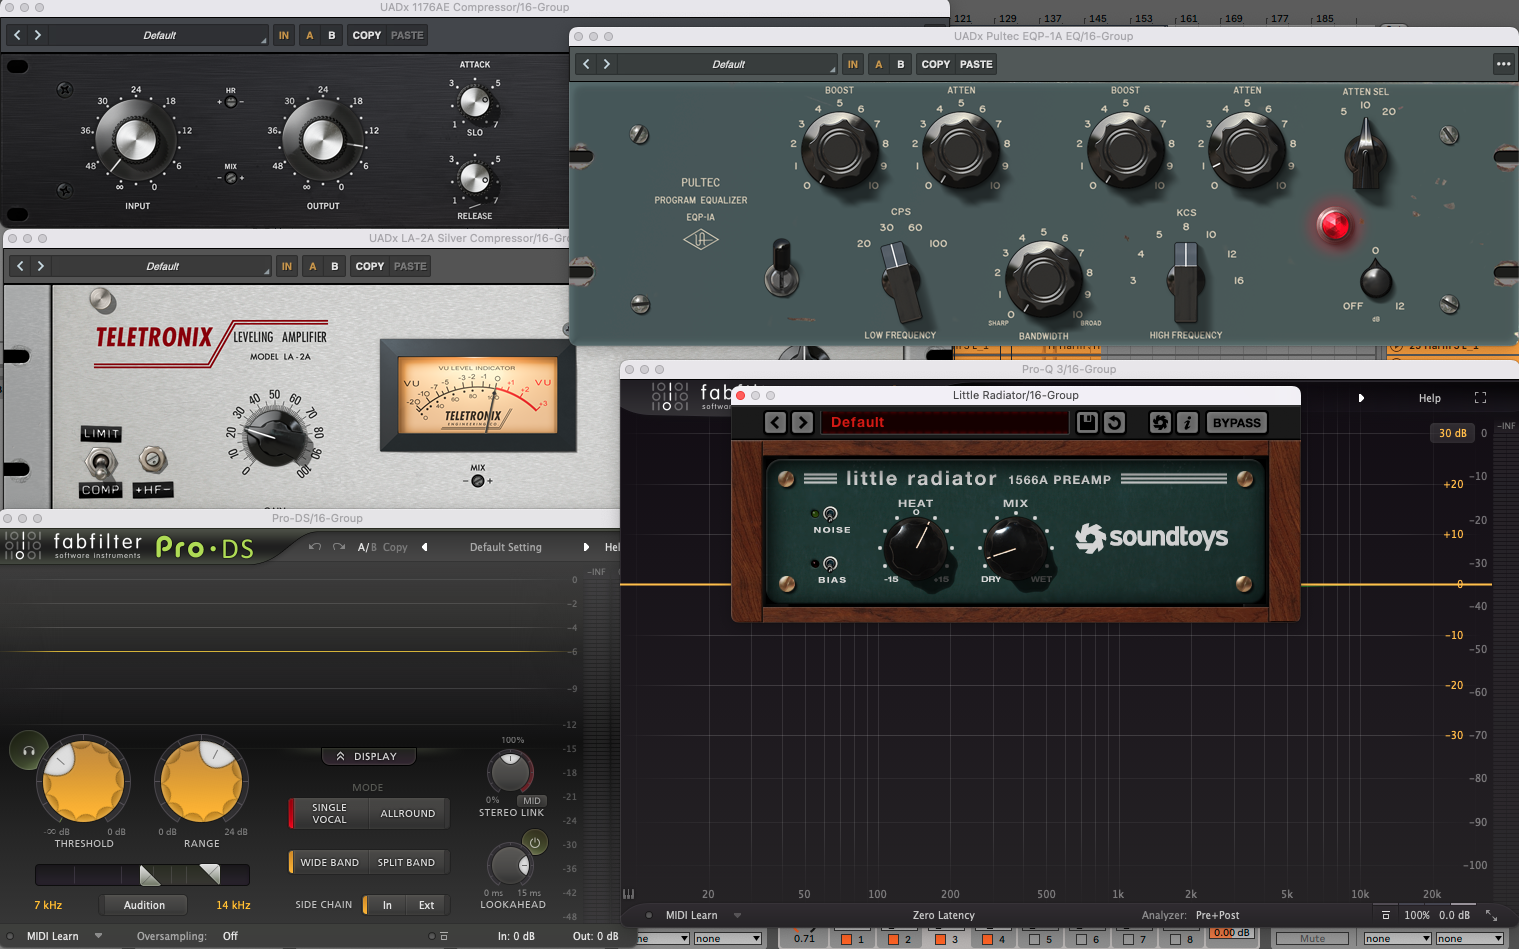Click Zero Latency mode in Pro-Q 3
Image resolution: width=1519 pixels, height=949 pixels.
pos(943,915)
